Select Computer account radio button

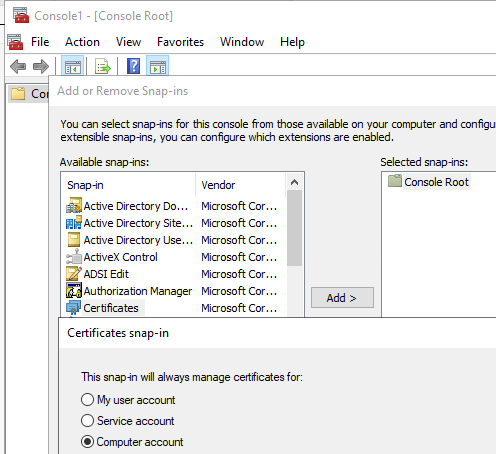point(87,442)
